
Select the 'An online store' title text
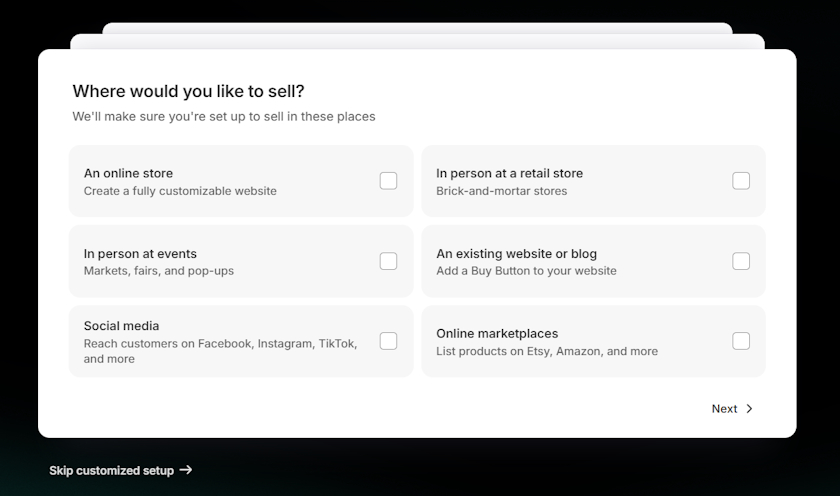pos(128,173)
